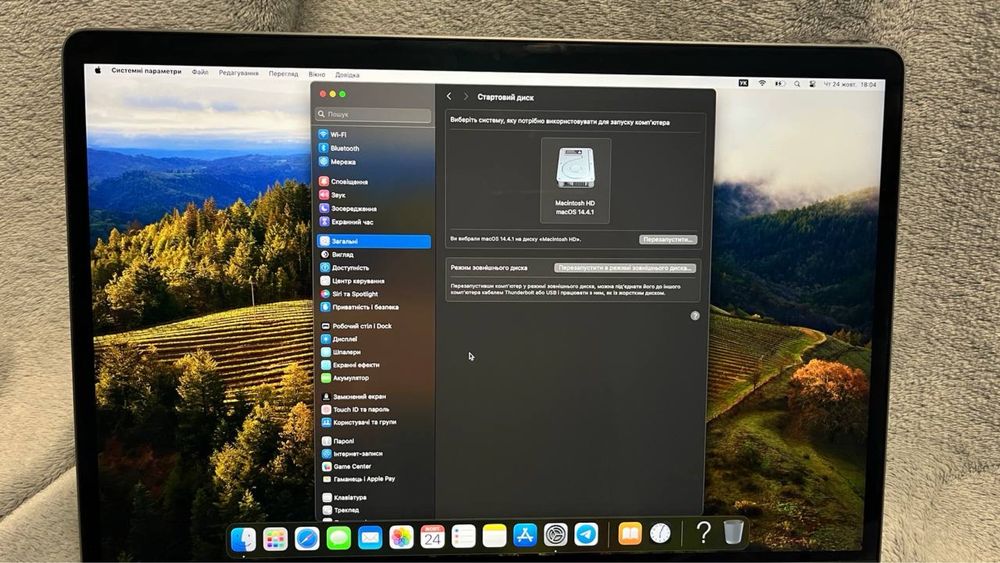Select Звук in the sidebar
The height and width of the screenshot is (563, 1000).
click(x=374, y=195)
